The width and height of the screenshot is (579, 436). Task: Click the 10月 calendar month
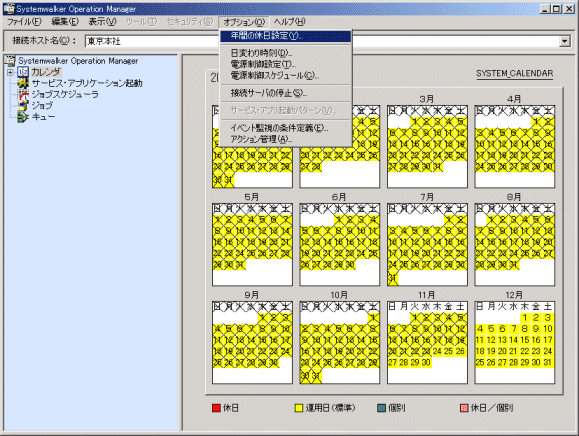click(340, 343)
